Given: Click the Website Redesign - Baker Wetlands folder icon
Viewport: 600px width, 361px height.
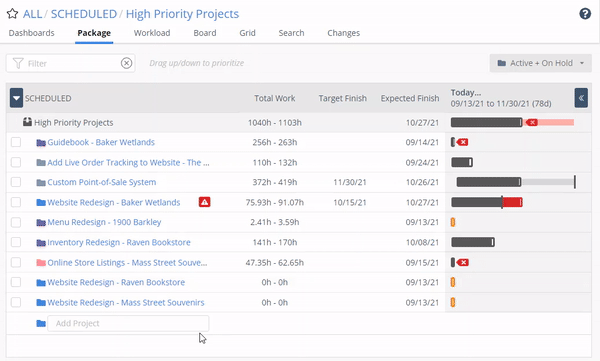Looking at the screenshot, I should click(41, 203).
